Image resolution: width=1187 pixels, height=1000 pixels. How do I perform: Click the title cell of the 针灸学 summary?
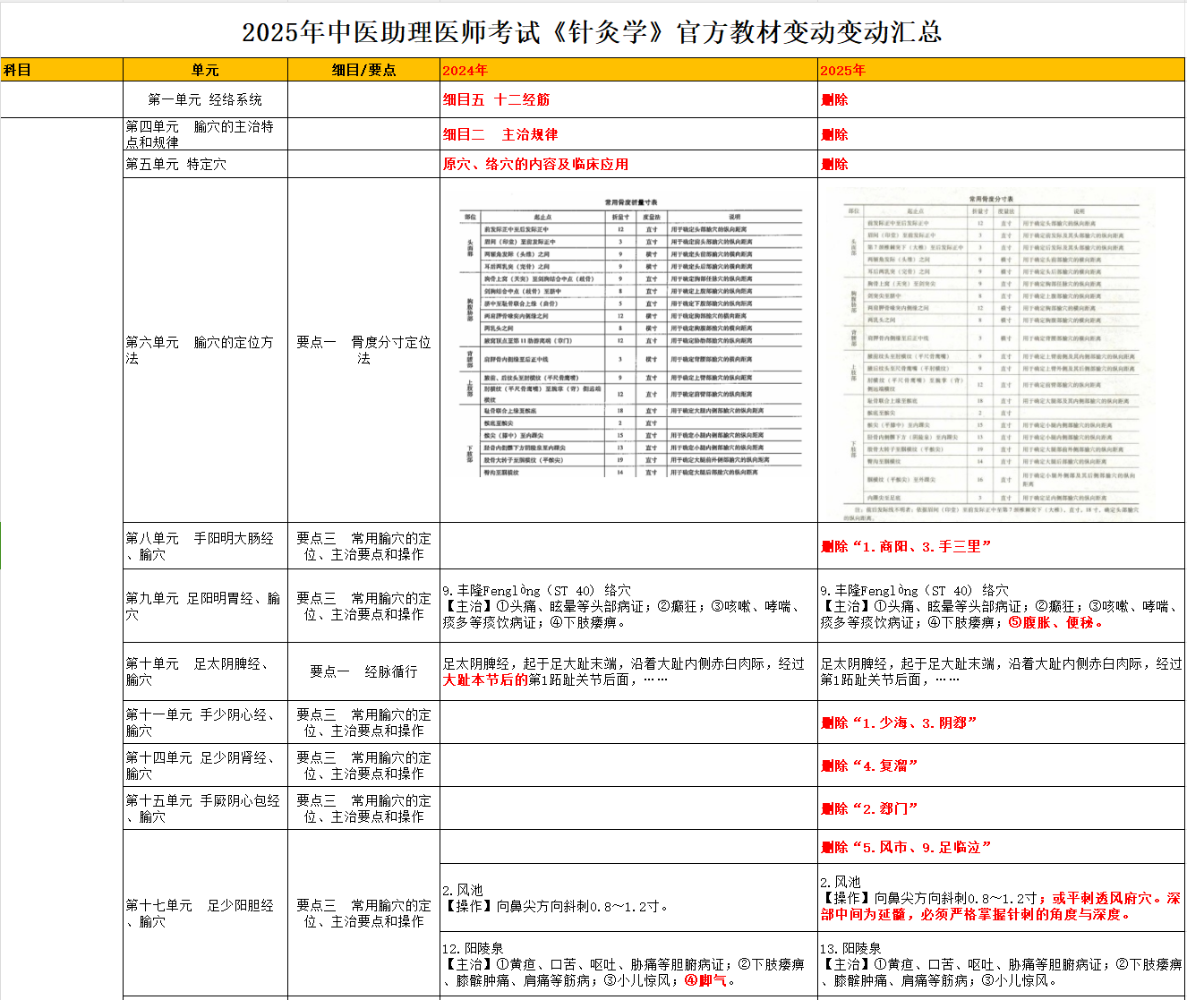click(592, 32)
